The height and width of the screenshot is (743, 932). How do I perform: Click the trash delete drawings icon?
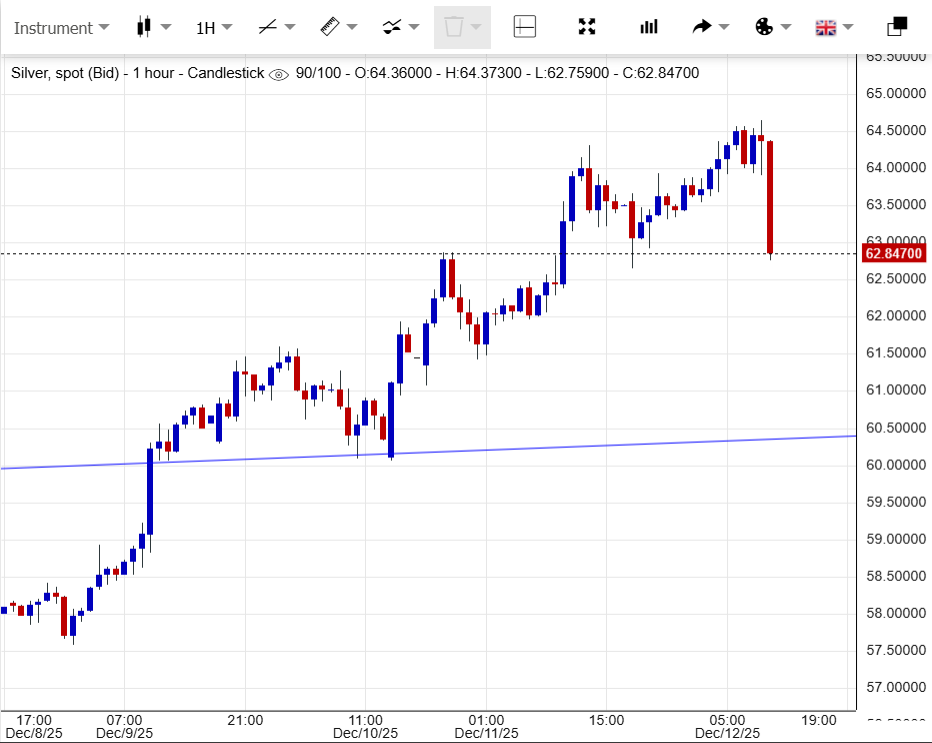(453, 27)
